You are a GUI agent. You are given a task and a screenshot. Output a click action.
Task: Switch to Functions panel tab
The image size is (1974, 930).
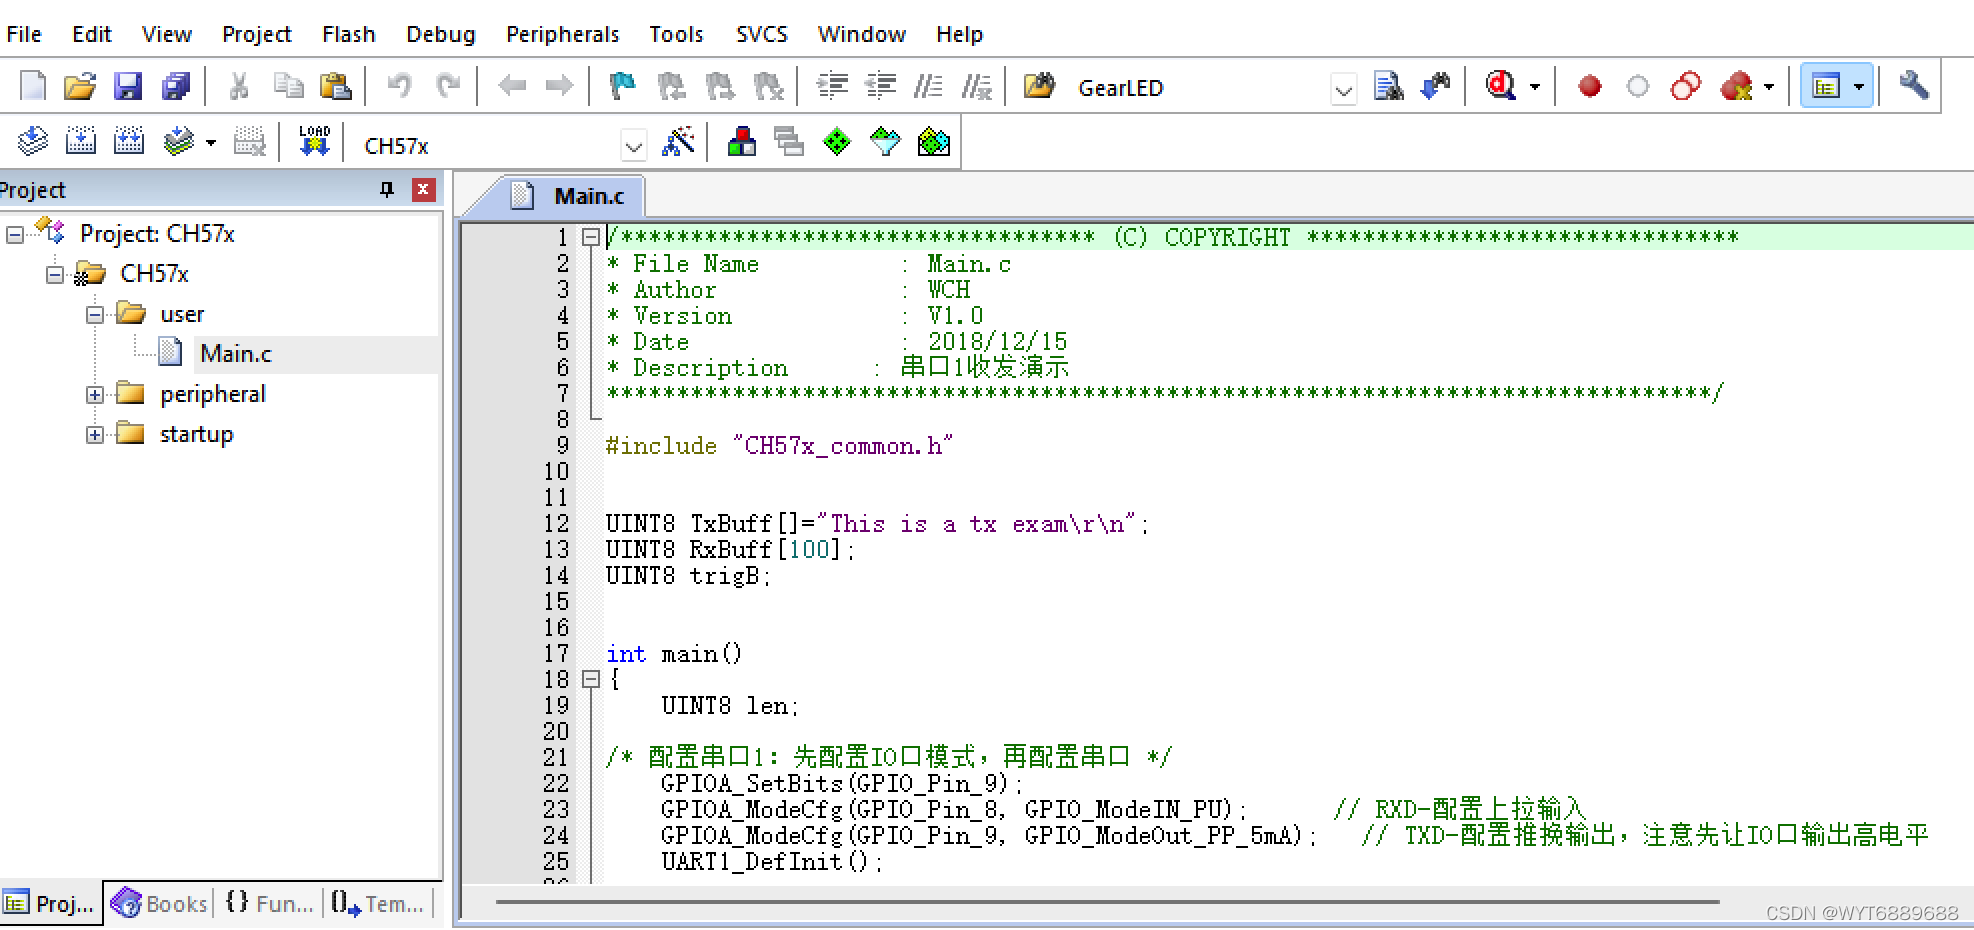pyautogui.click(x=269, y=904)
